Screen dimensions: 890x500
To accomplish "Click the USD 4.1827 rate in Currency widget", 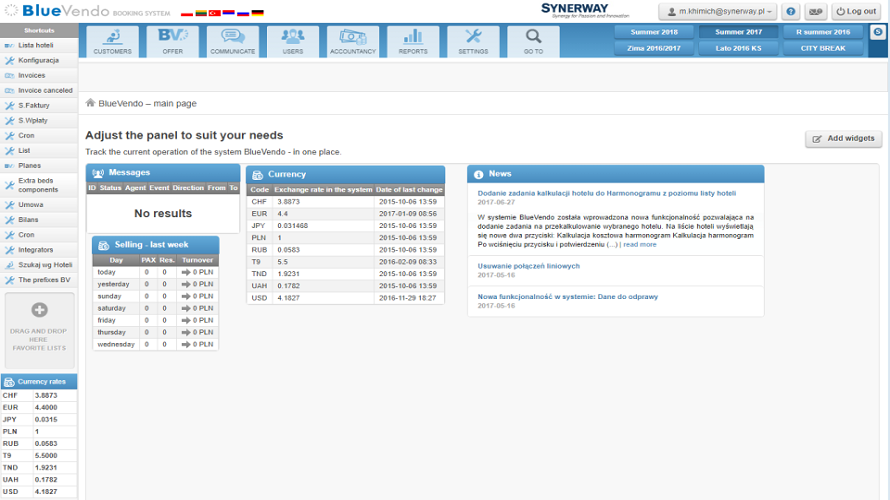I will pyautogui.click(x=288, y=298).
